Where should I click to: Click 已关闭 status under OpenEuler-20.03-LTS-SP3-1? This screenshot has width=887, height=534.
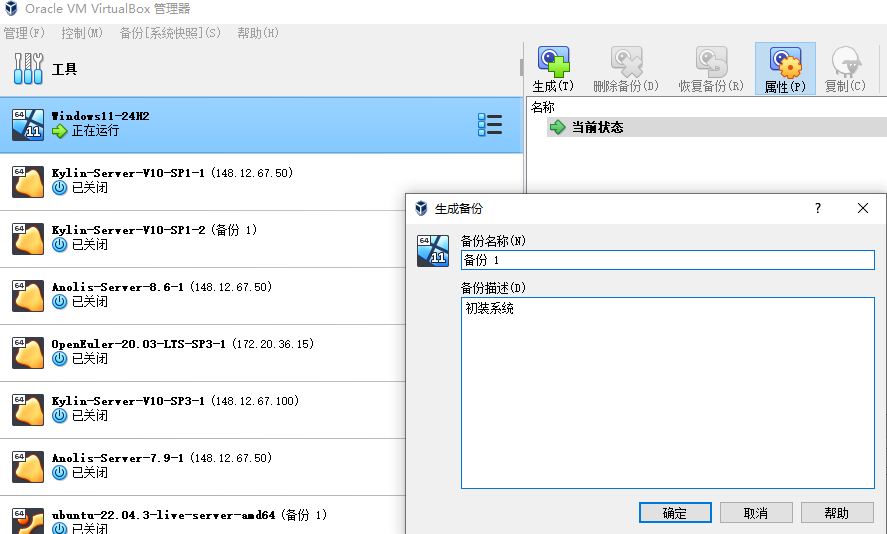90,359
